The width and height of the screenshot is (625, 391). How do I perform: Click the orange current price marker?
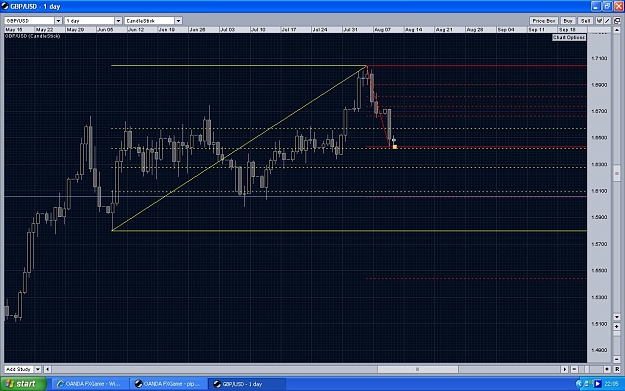[x=395, y=147]
